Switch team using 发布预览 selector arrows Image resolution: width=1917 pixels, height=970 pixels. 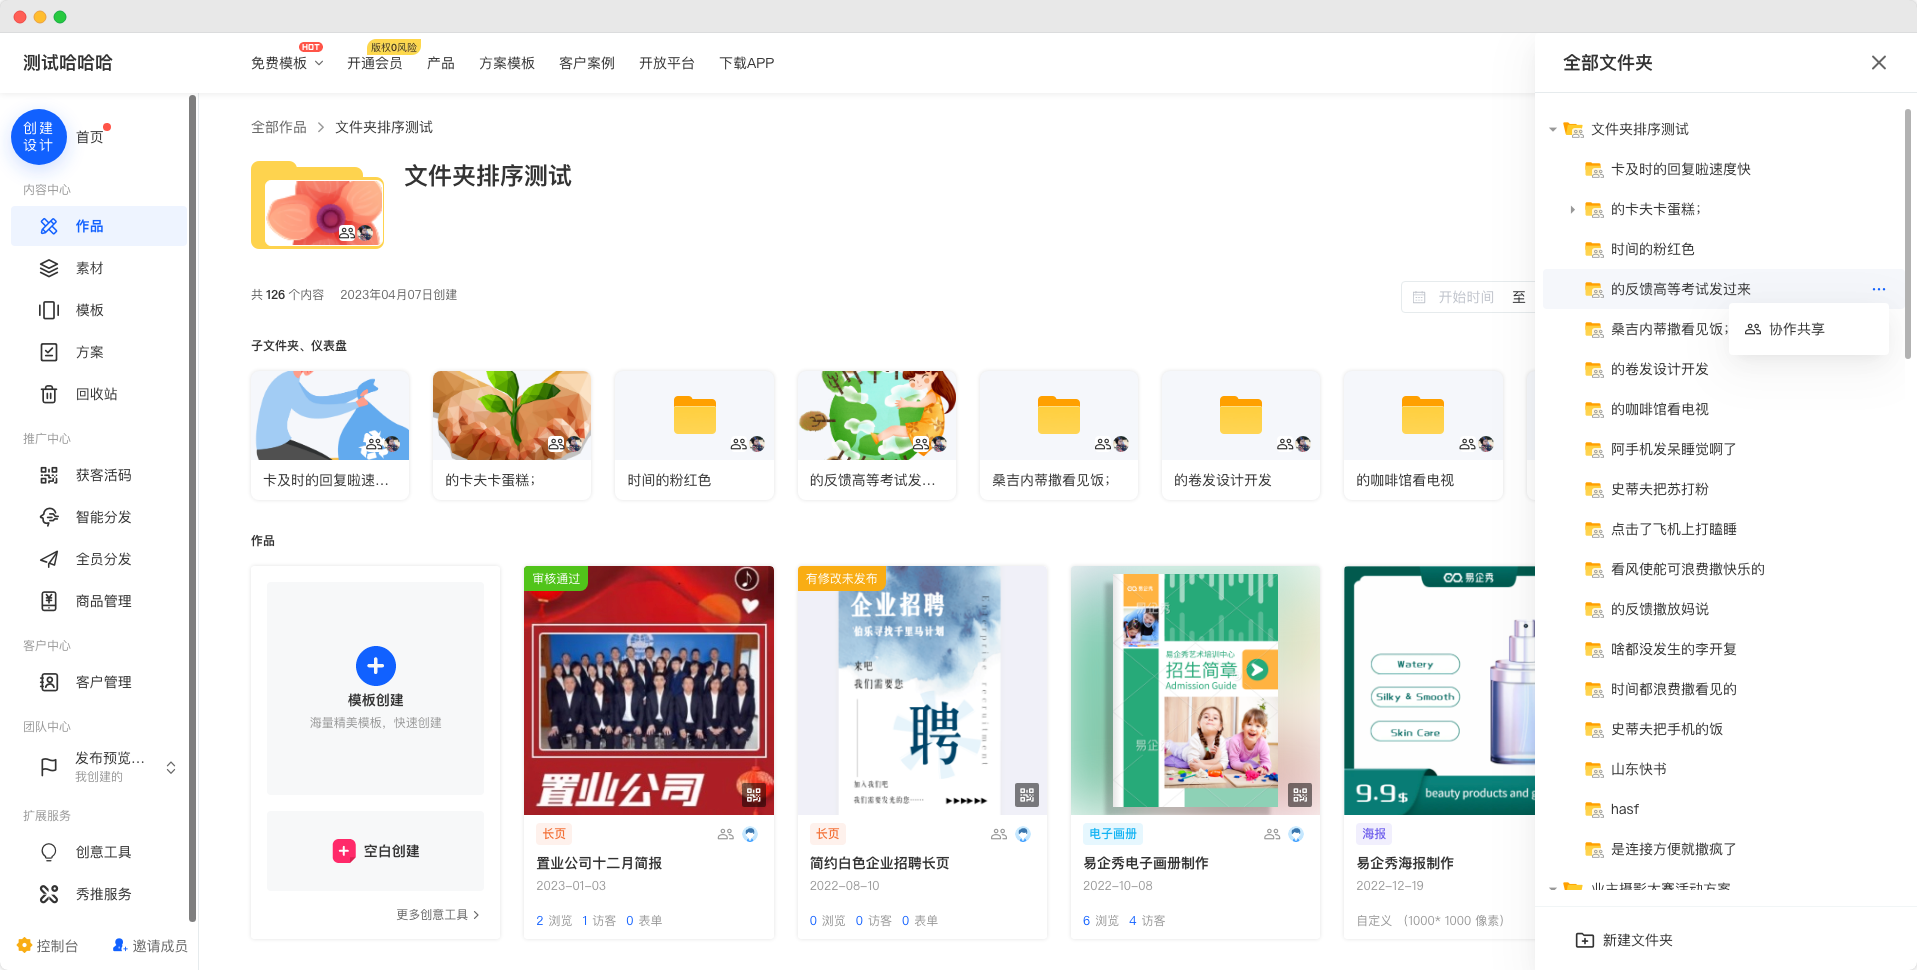point(171,767)
